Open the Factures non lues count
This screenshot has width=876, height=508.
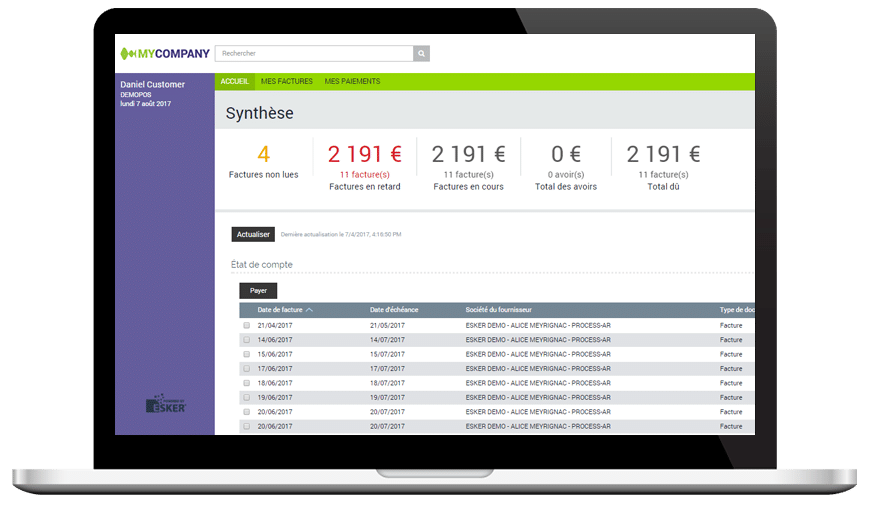pyautogui.click(x=264, y=154)
